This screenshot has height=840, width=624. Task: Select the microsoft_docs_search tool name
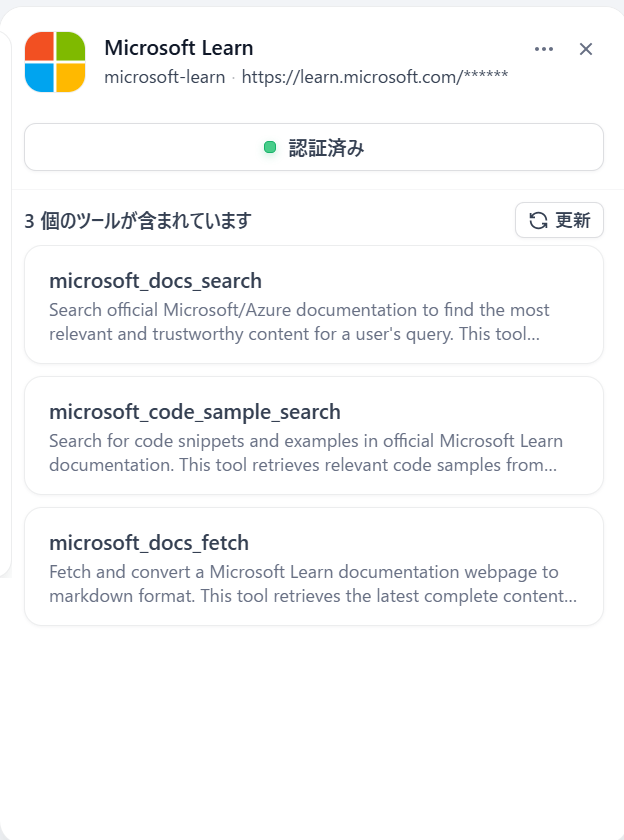pyautogui.click(x=155, y=280)
